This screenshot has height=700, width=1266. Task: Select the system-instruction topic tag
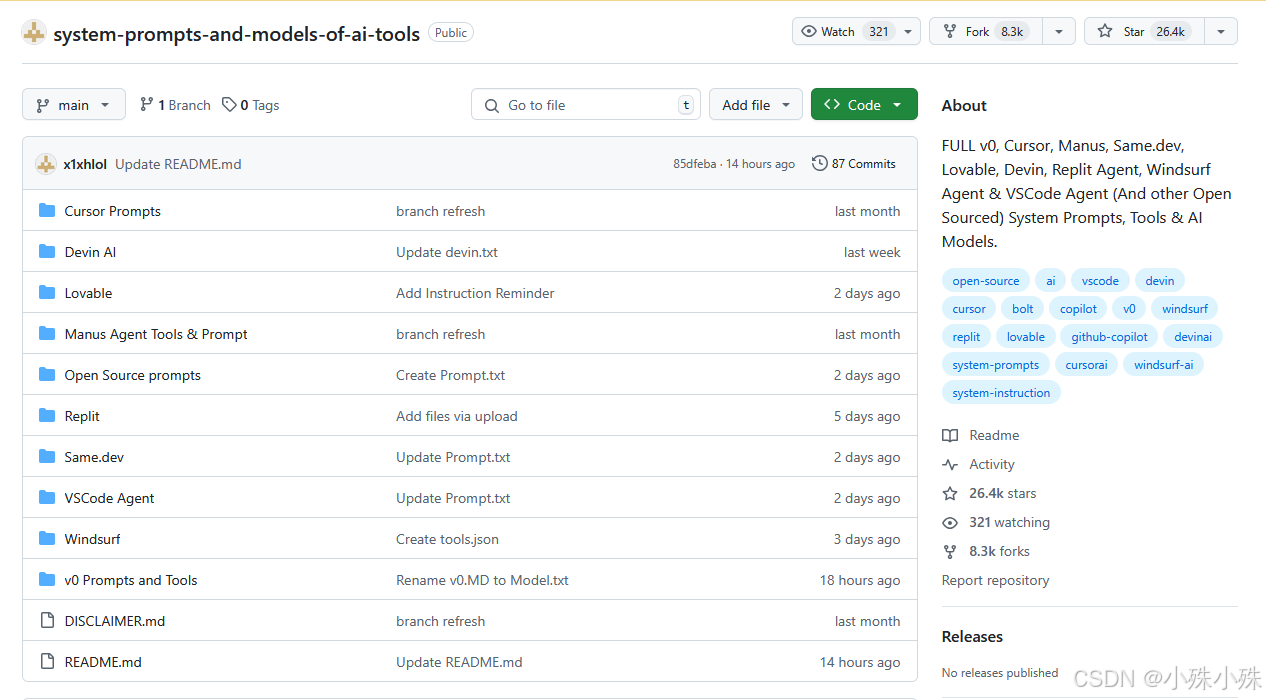[x=1001, y=393]
